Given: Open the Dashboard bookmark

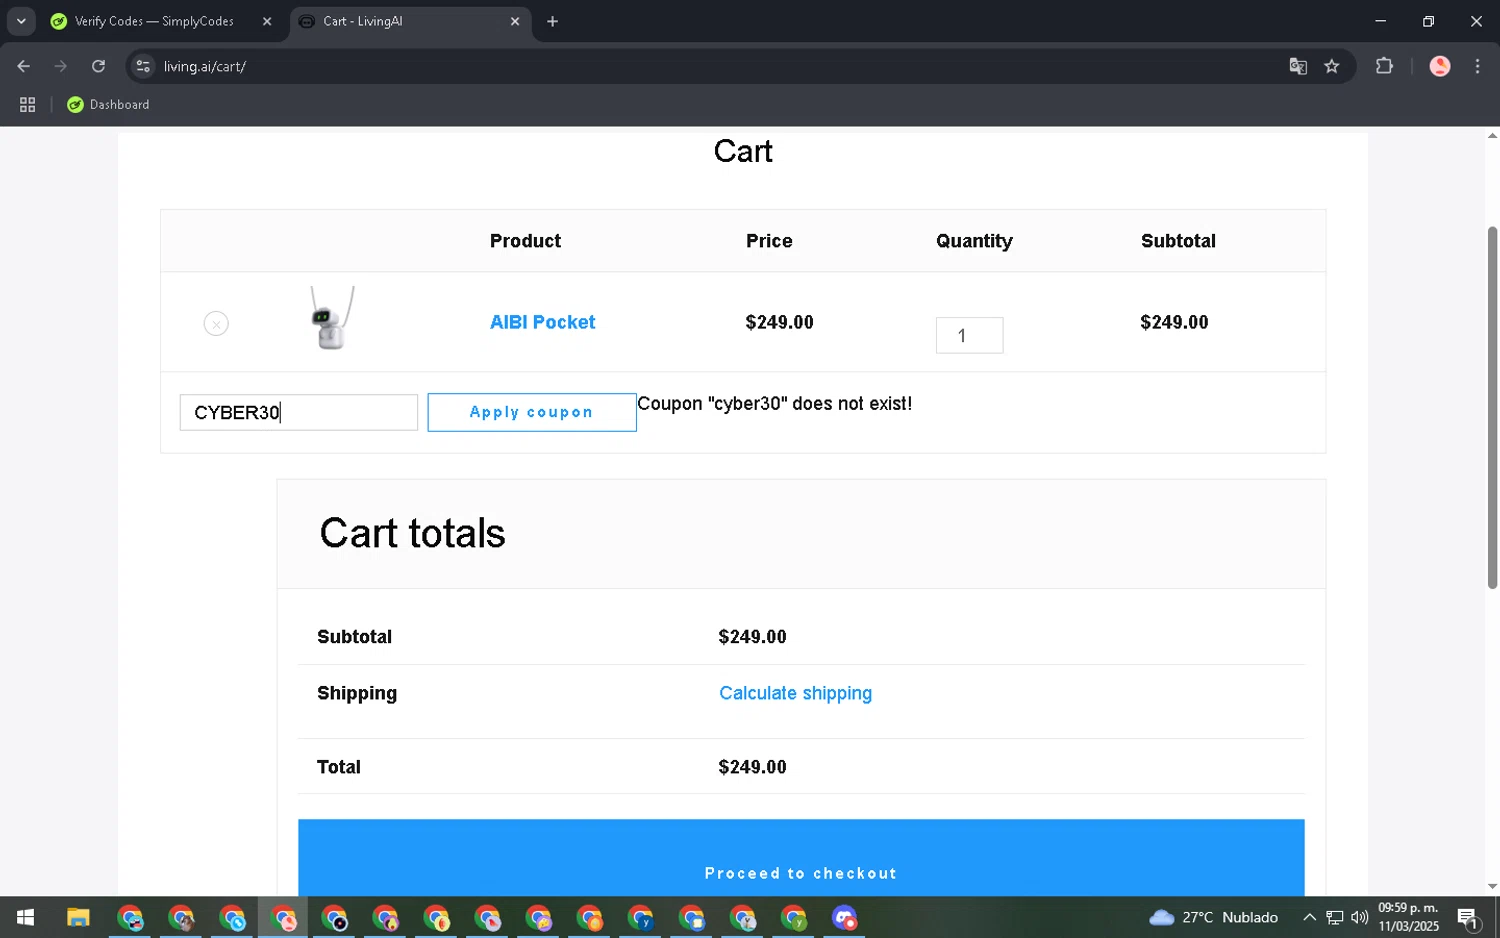Looking at the screenshot, I should 108,104.
